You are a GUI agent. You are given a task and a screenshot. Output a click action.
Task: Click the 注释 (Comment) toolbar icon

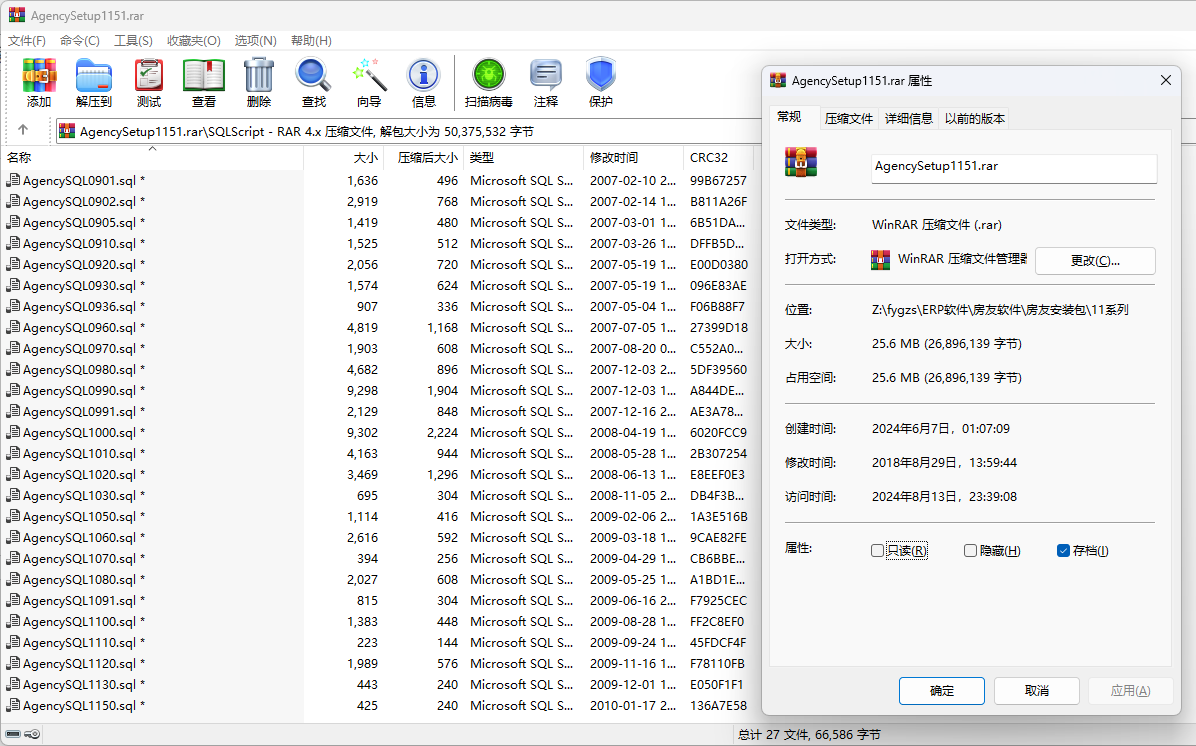click(545, 76)
